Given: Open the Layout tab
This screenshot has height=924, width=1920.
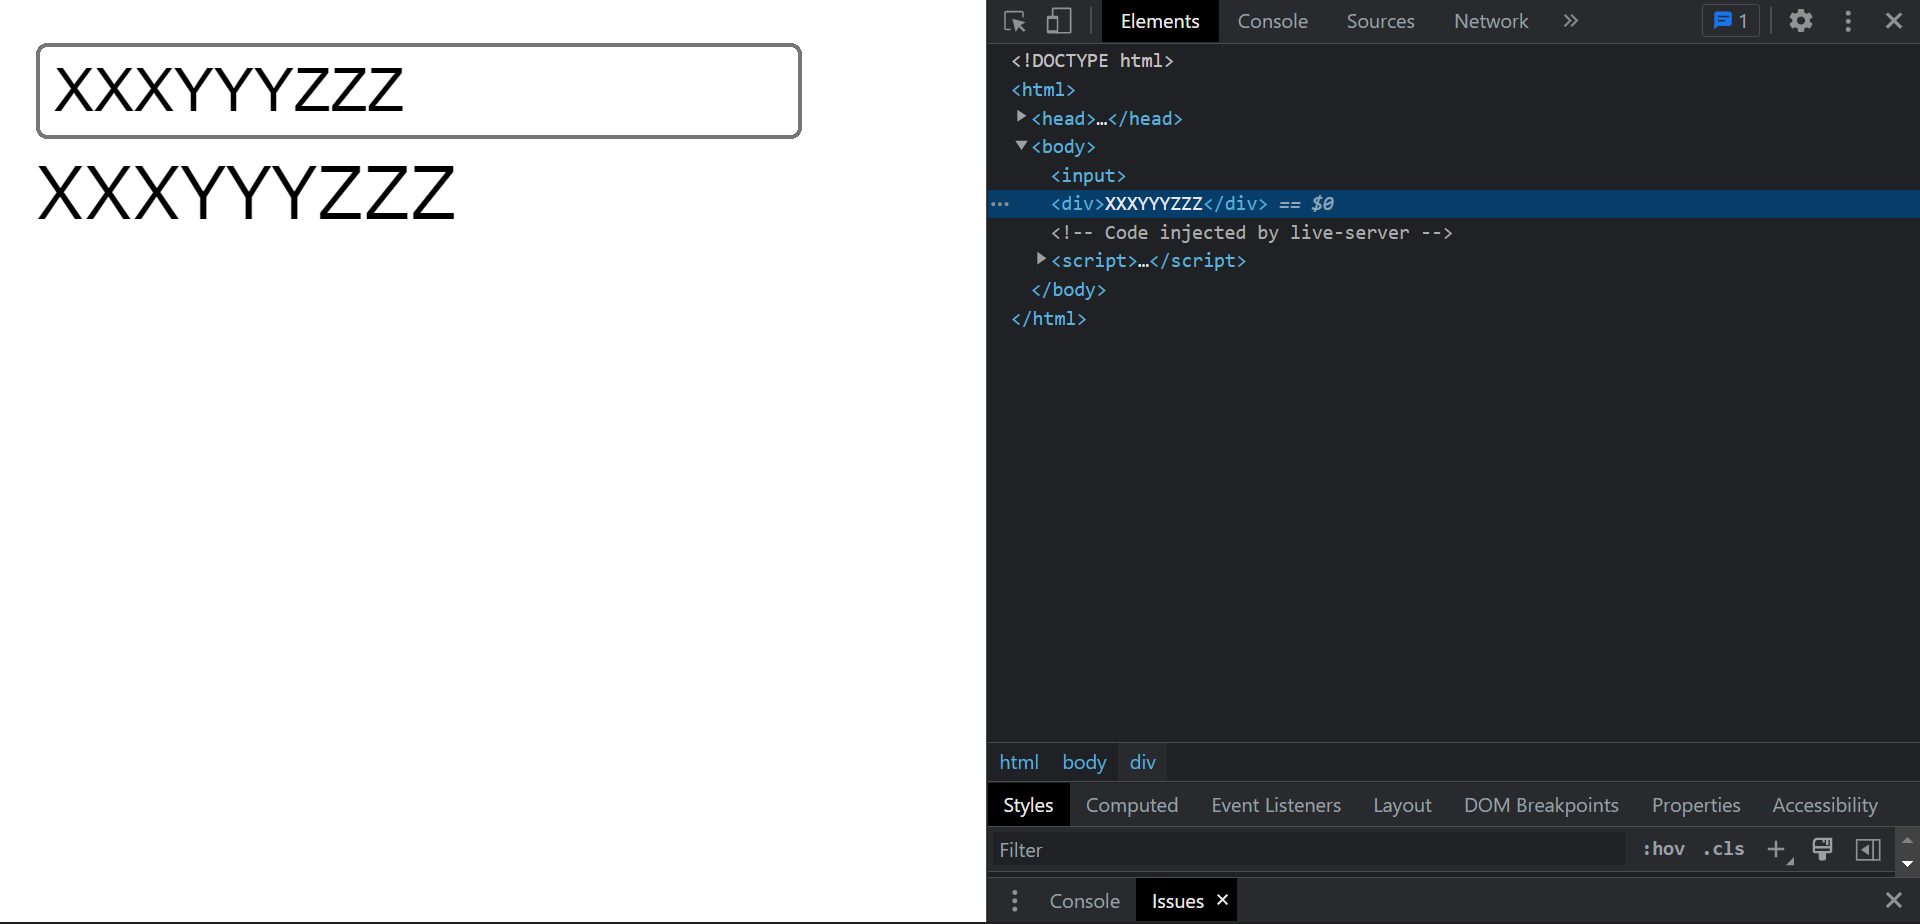Looking at the screenshot, I should (x=1402, y=805).
